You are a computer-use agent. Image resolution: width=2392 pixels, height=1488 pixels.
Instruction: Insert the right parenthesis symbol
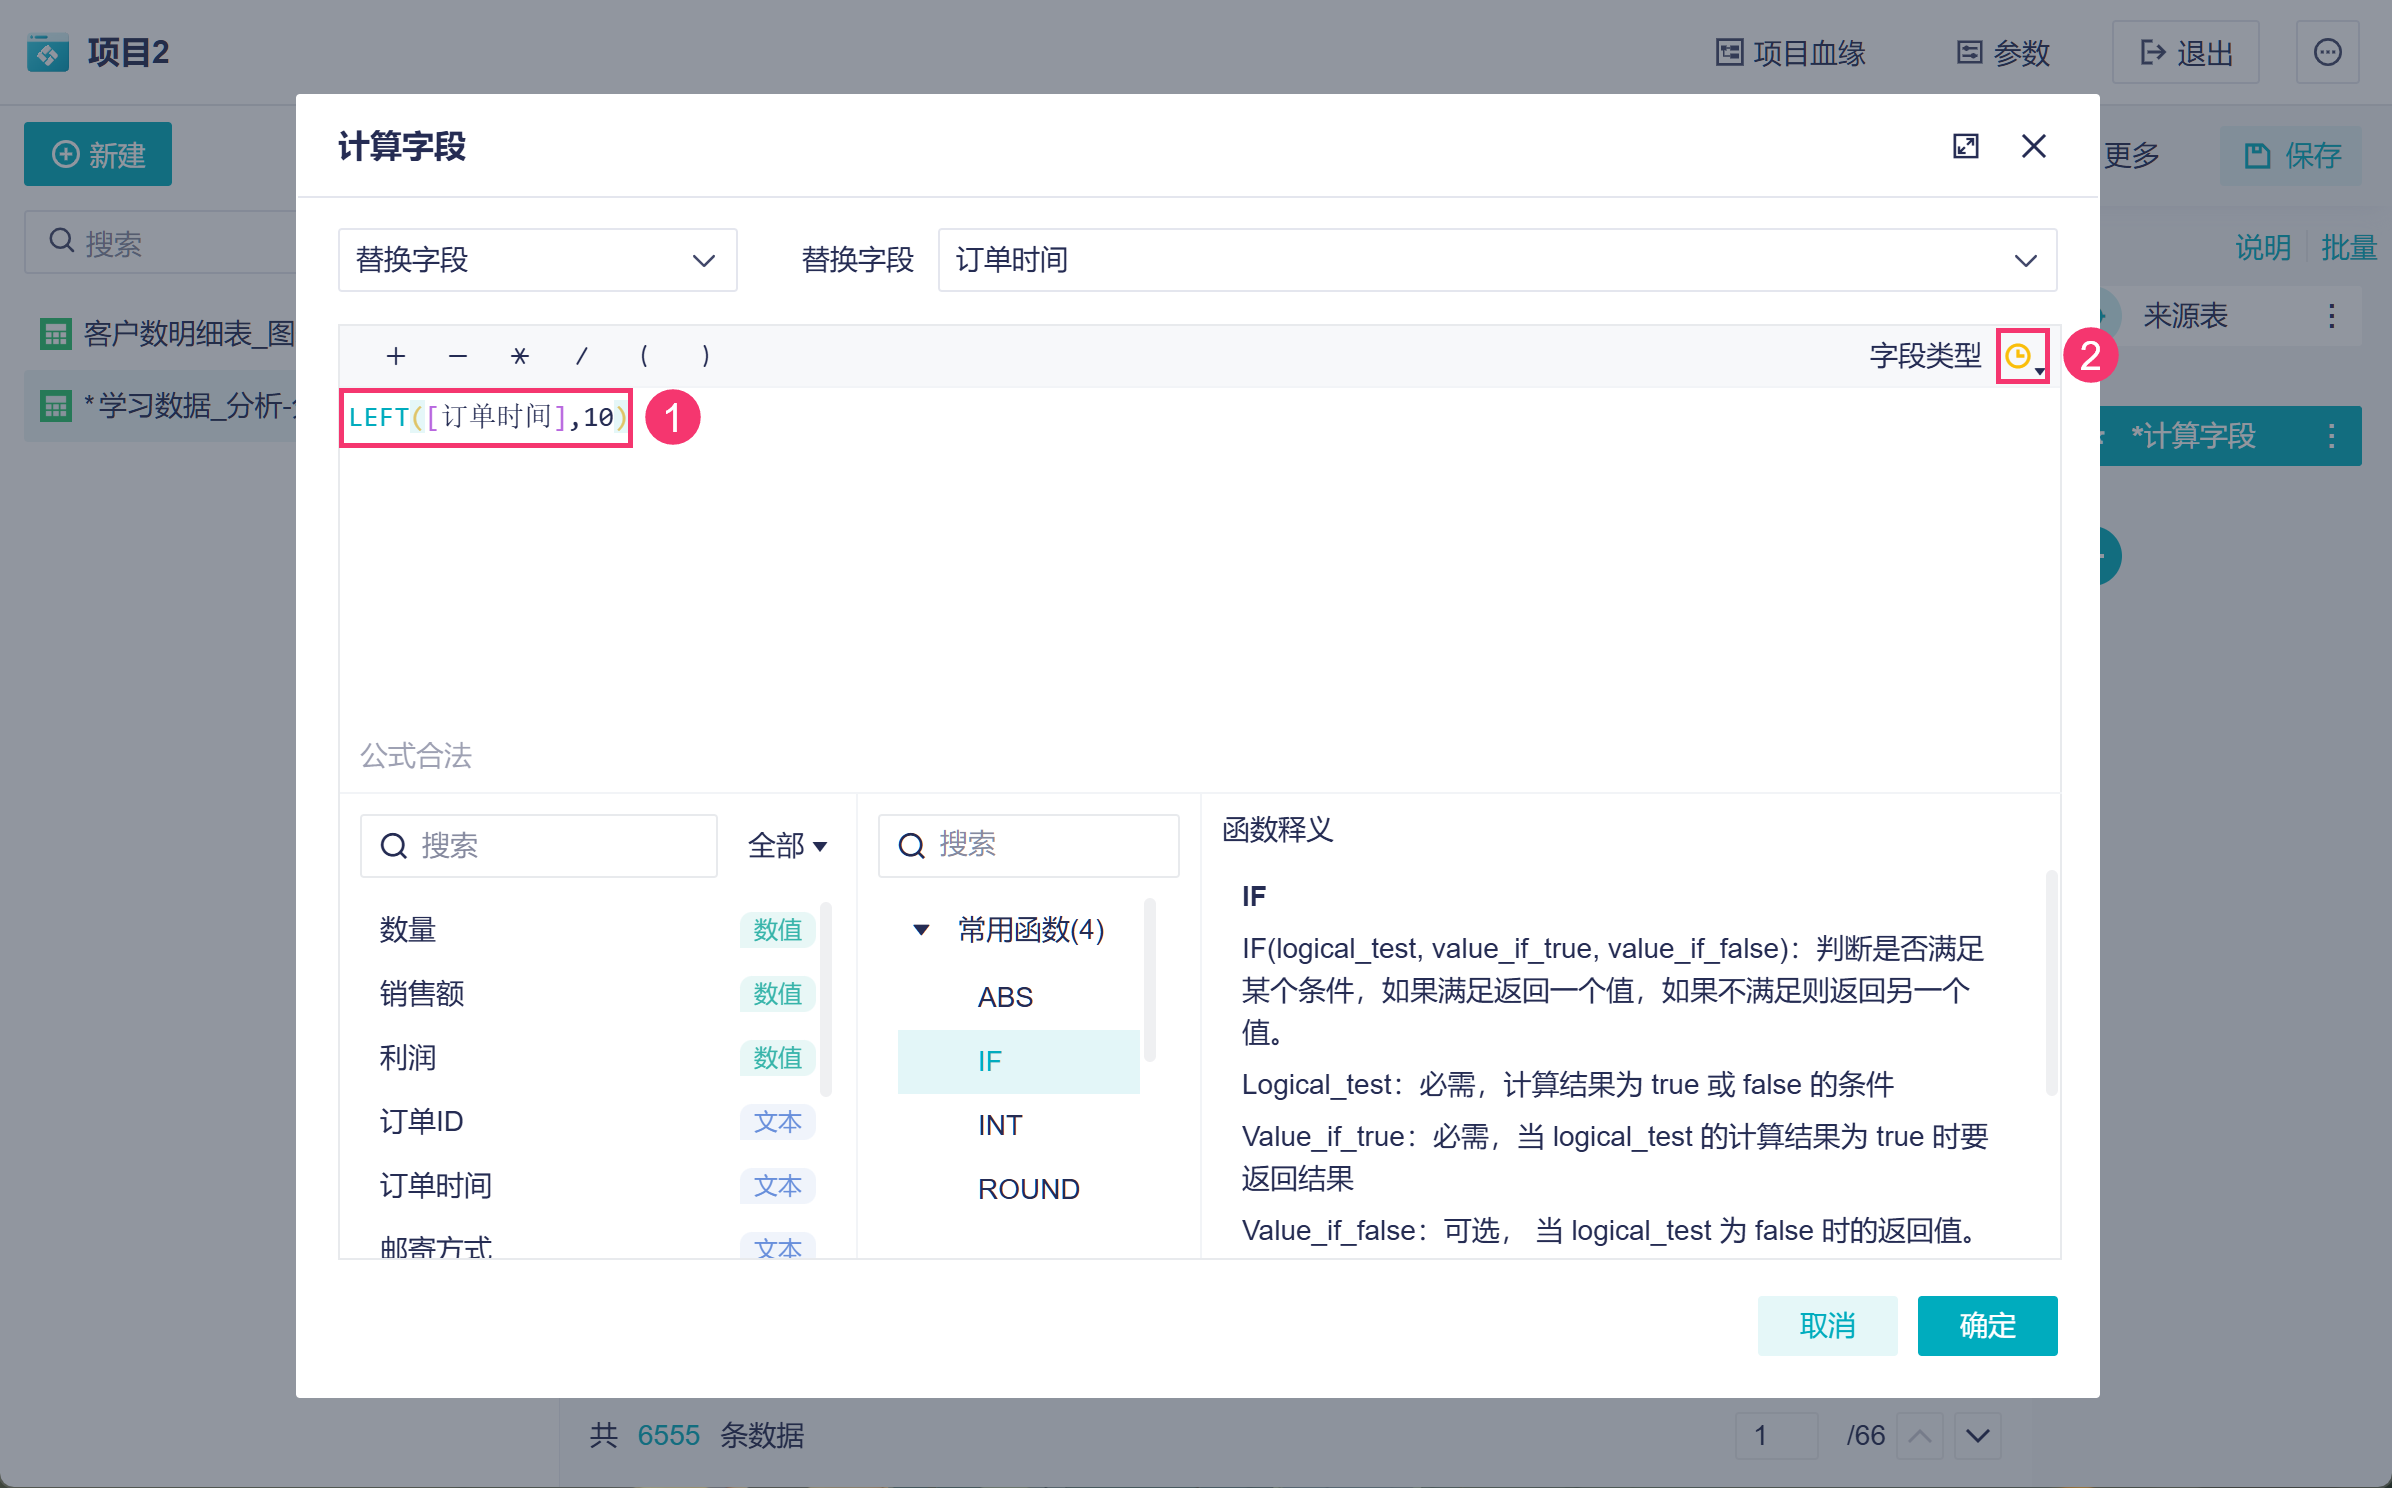(x=706, y=356)
